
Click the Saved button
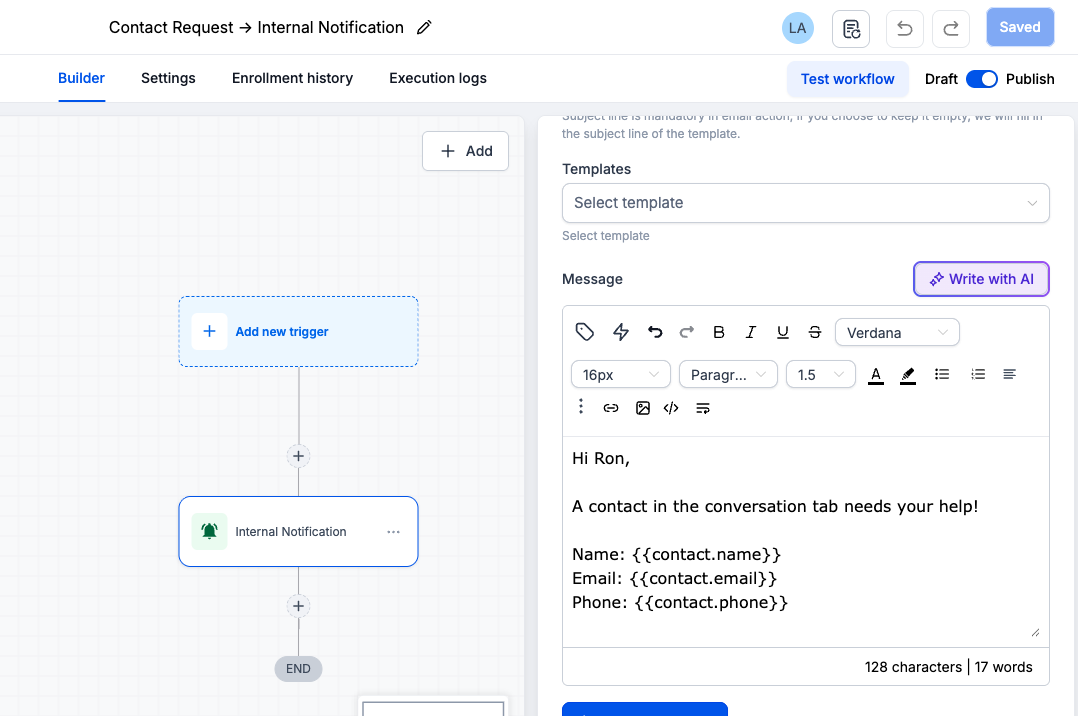(1020, 28)
